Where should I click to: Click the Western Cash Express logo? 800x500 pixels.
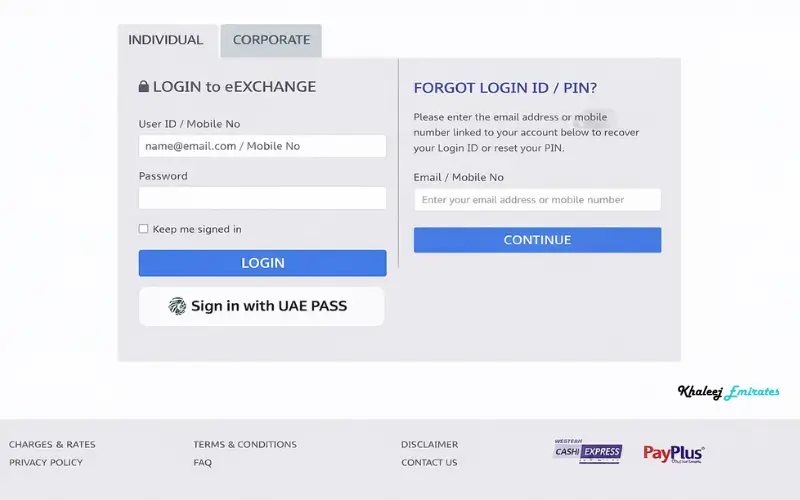coord(588,451)
